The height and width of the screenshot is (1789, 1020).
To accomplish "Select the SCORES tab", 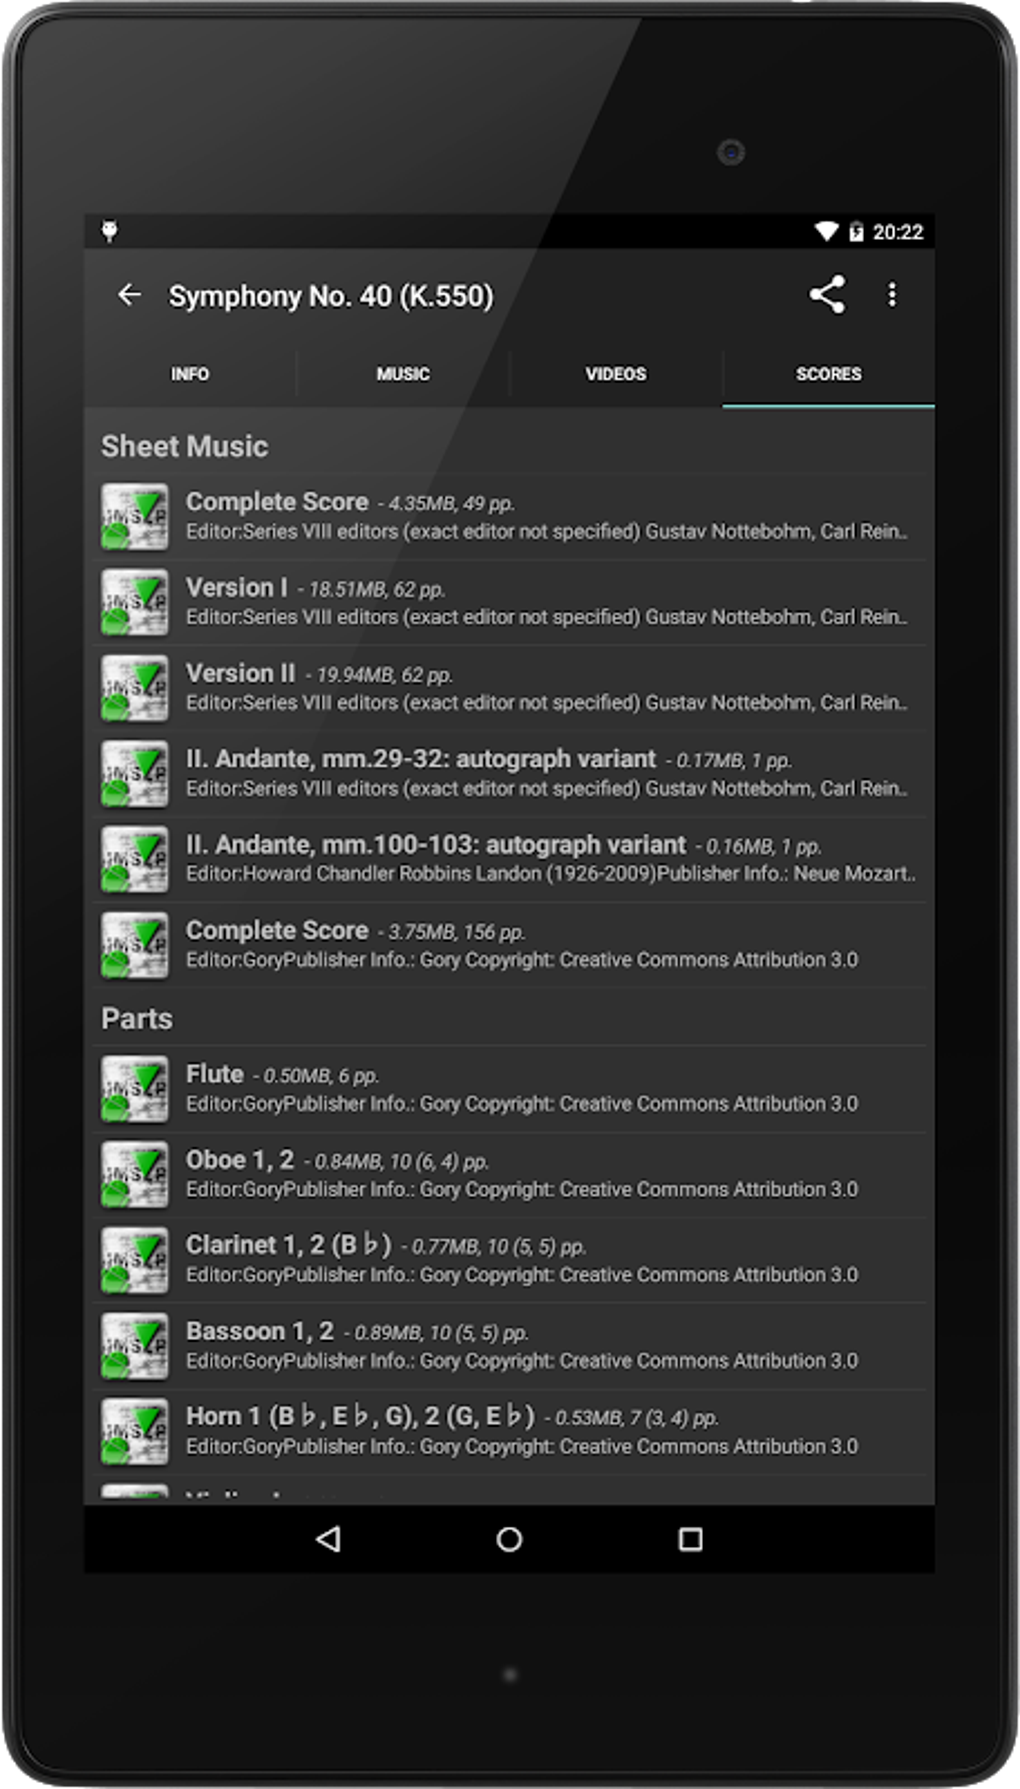I will tap(828, 374).
